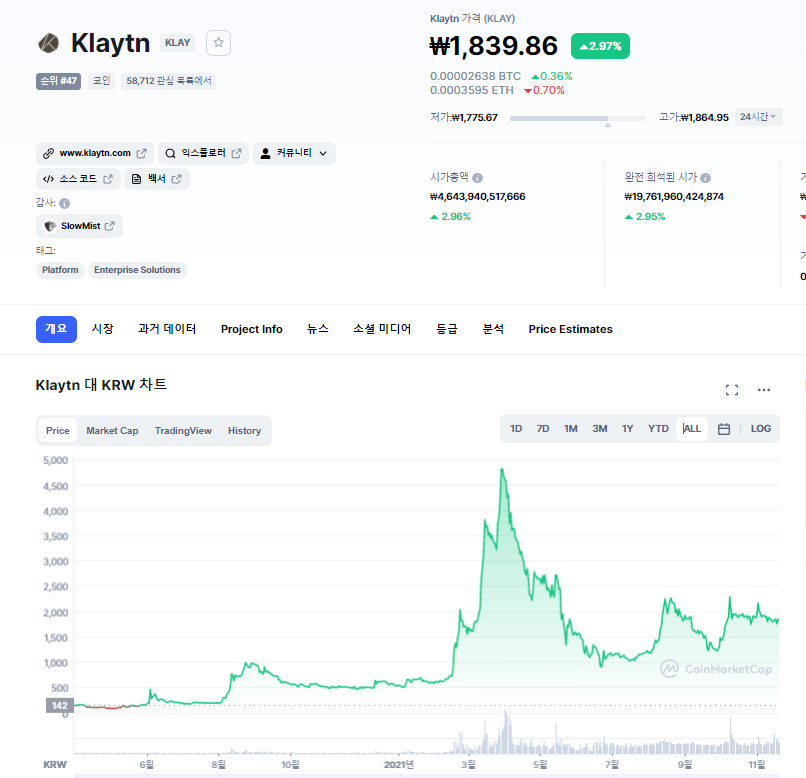Open the calendar date range picker

[x=724, y=429]
